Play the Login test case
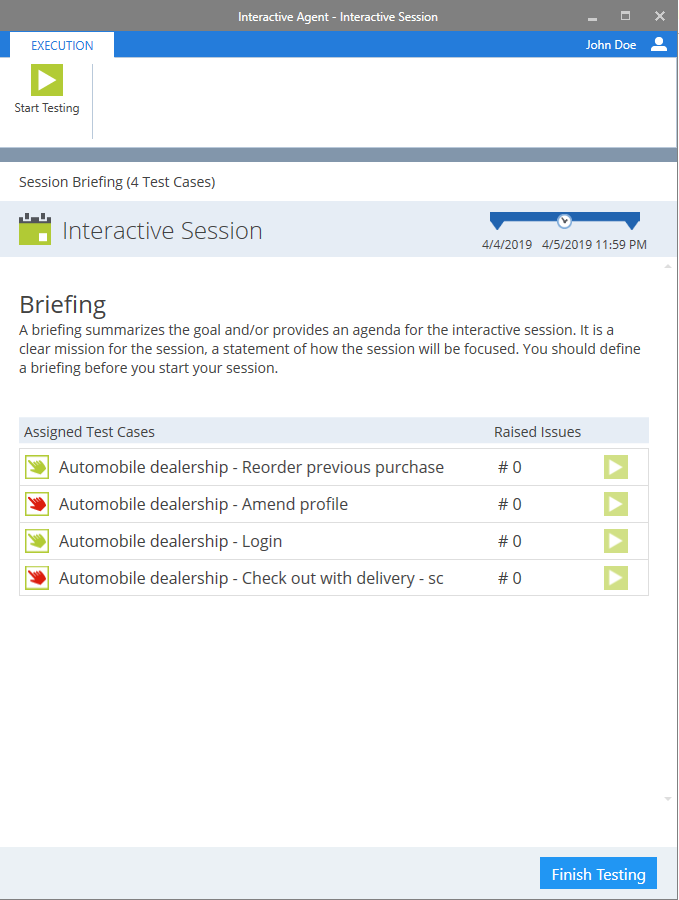 [x=615, y=541]
